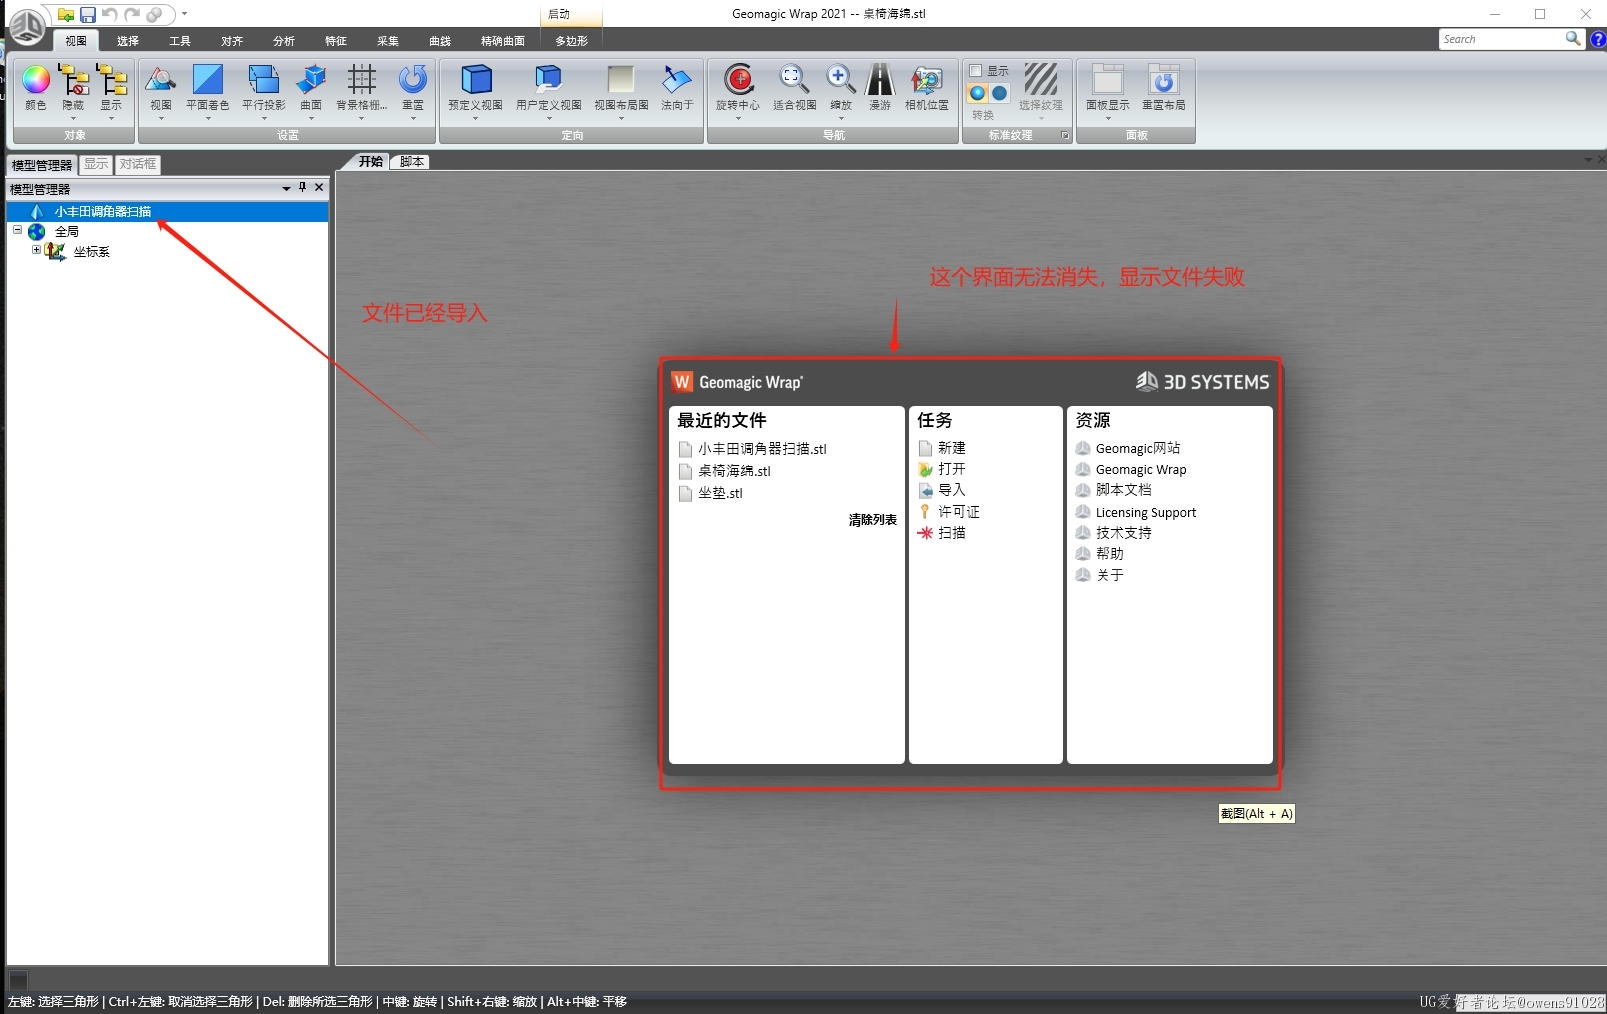Open 预定义视图 blue cube icon

[x=476, y=80]
